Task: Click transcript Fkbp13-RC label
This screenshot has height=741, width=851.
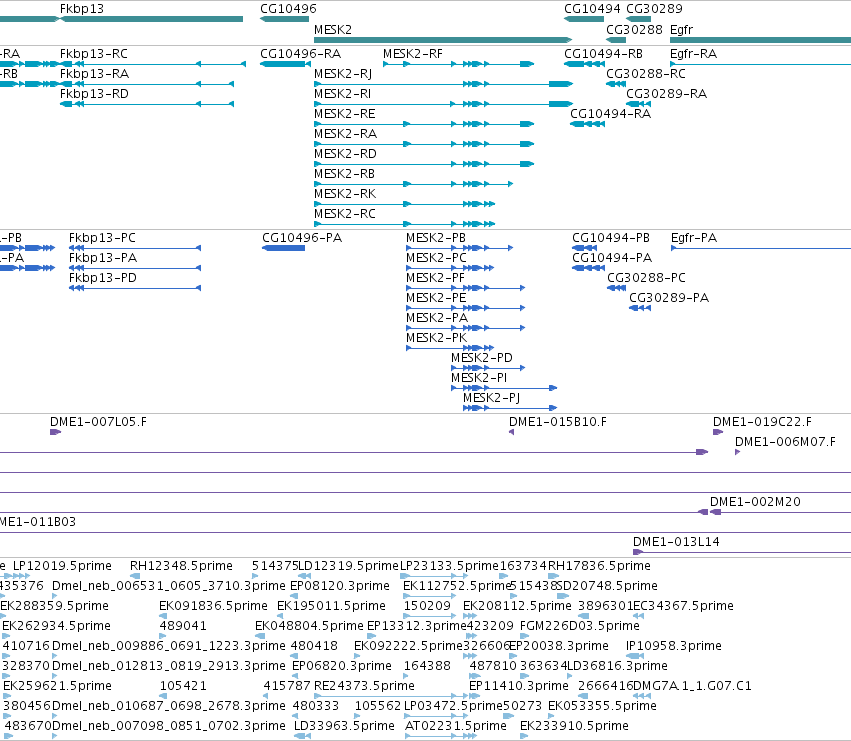Action: coord(94,54)
